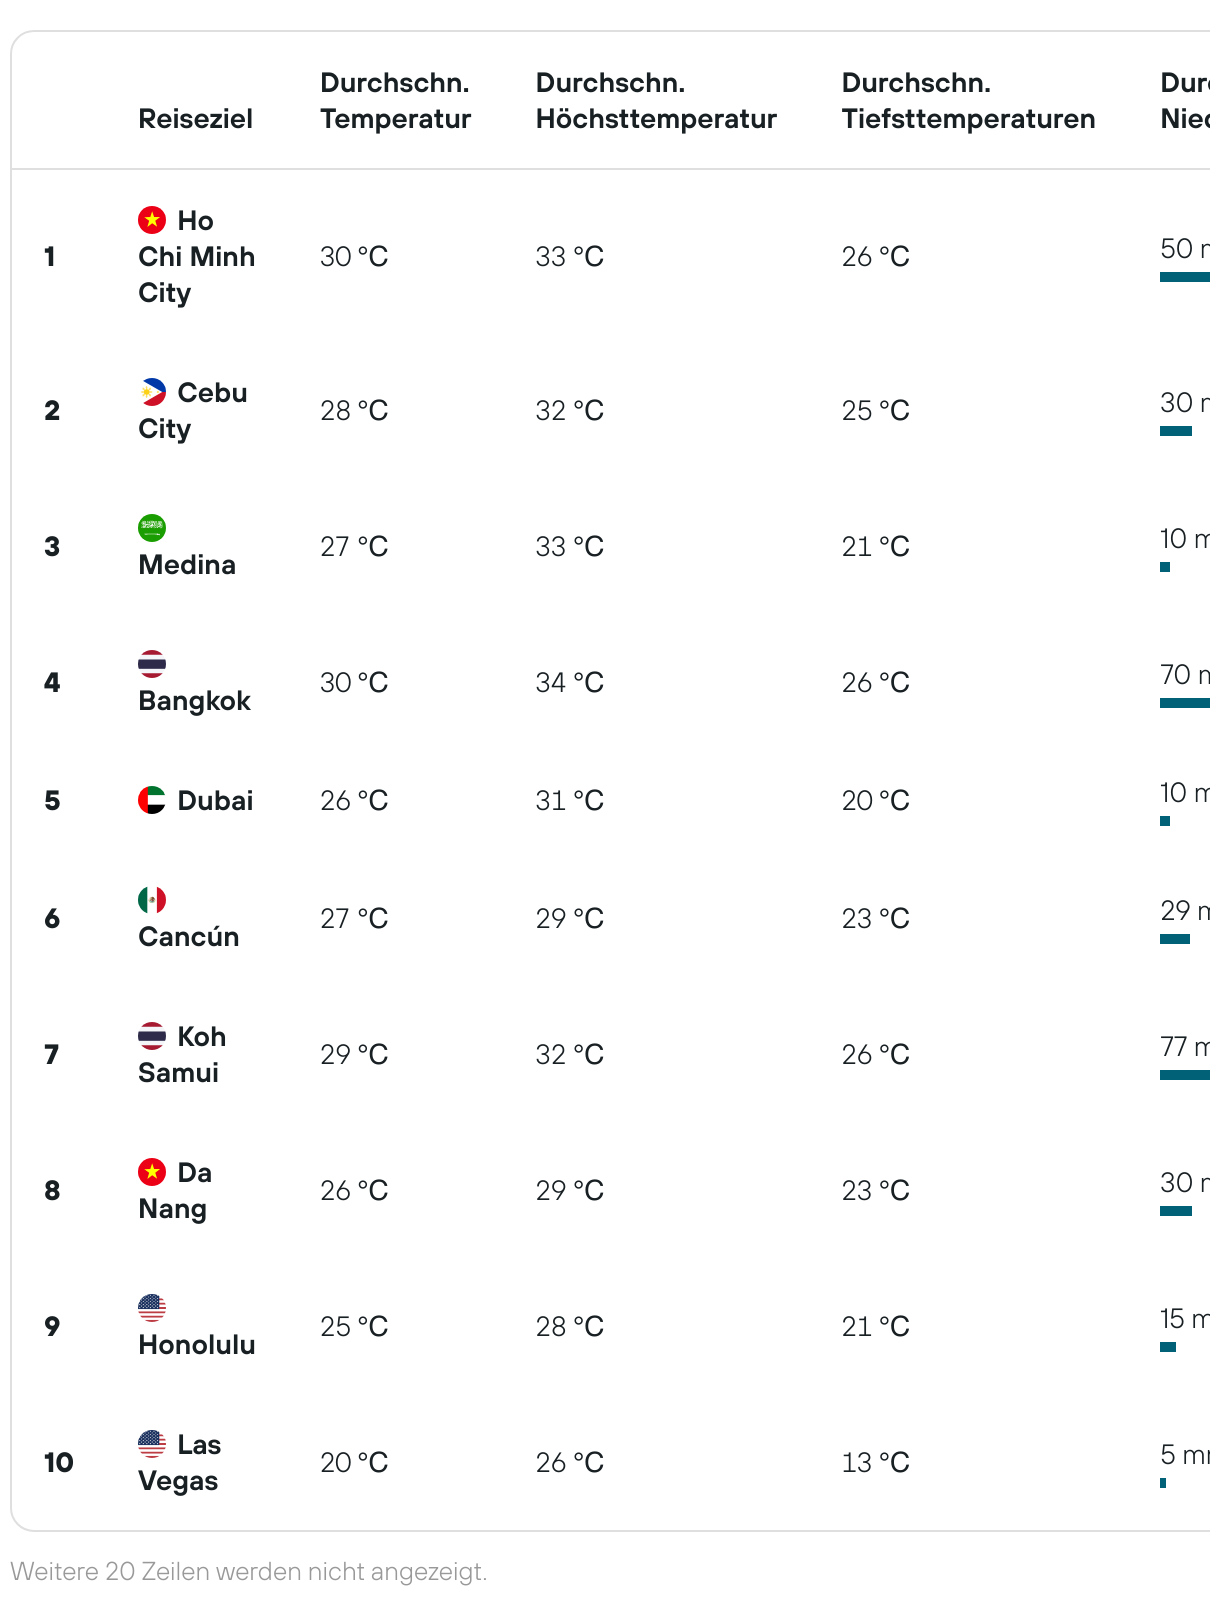This screenshot has height=1598, width=1220.
Task: Click the Saudi Arabia flag above Medina
Action: [x=152, y=527]
